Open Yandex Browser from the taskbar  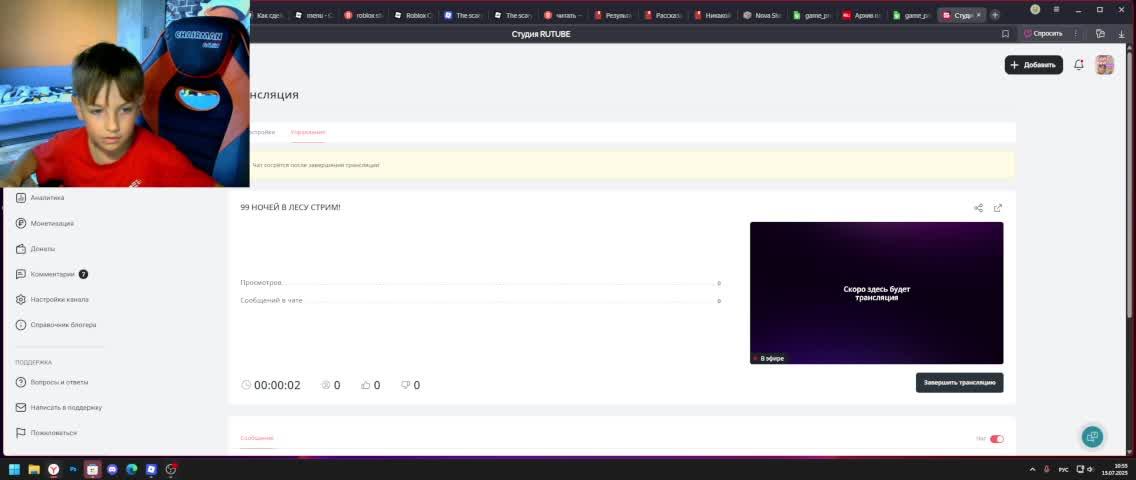tap(54, 469)
